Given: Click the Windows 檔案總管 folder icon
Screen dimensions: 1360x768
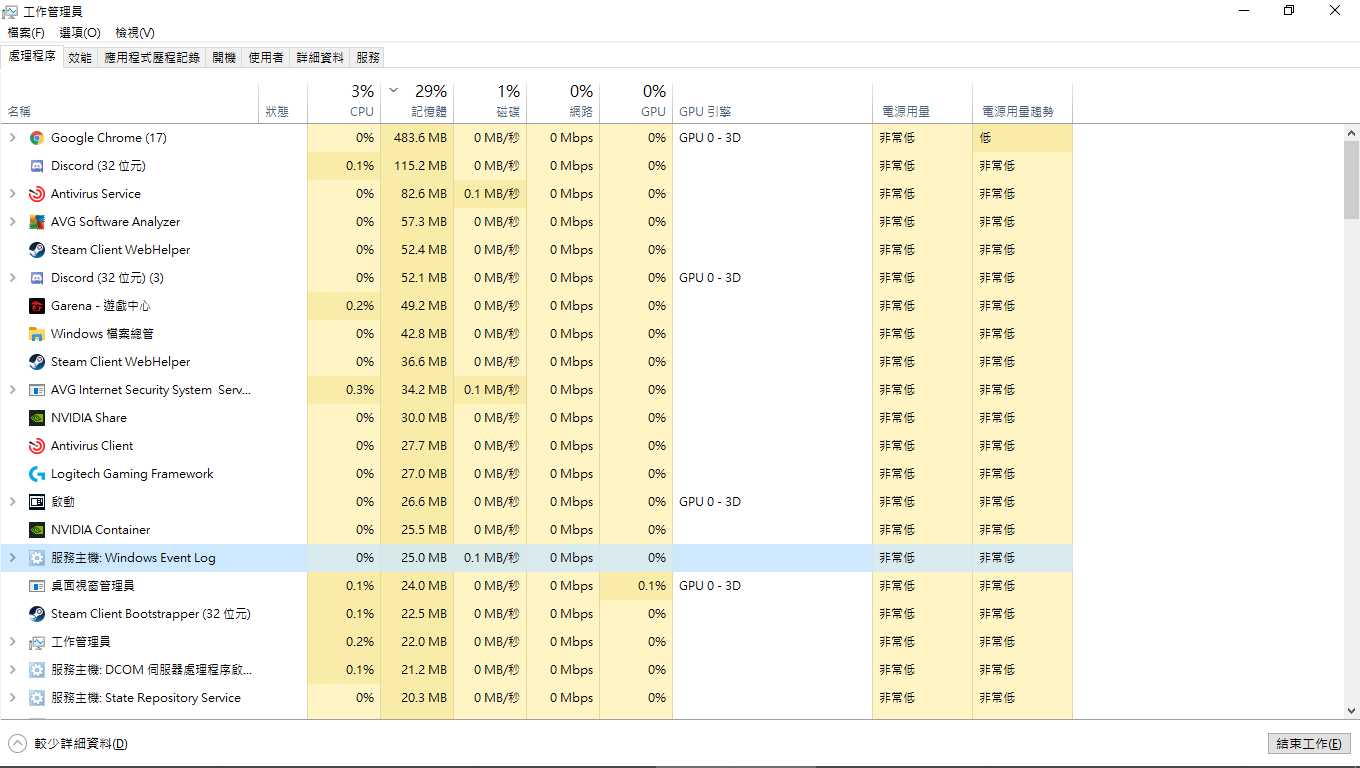Looking at the screenshot, I should pyautogui.click(x=37, y=334).
